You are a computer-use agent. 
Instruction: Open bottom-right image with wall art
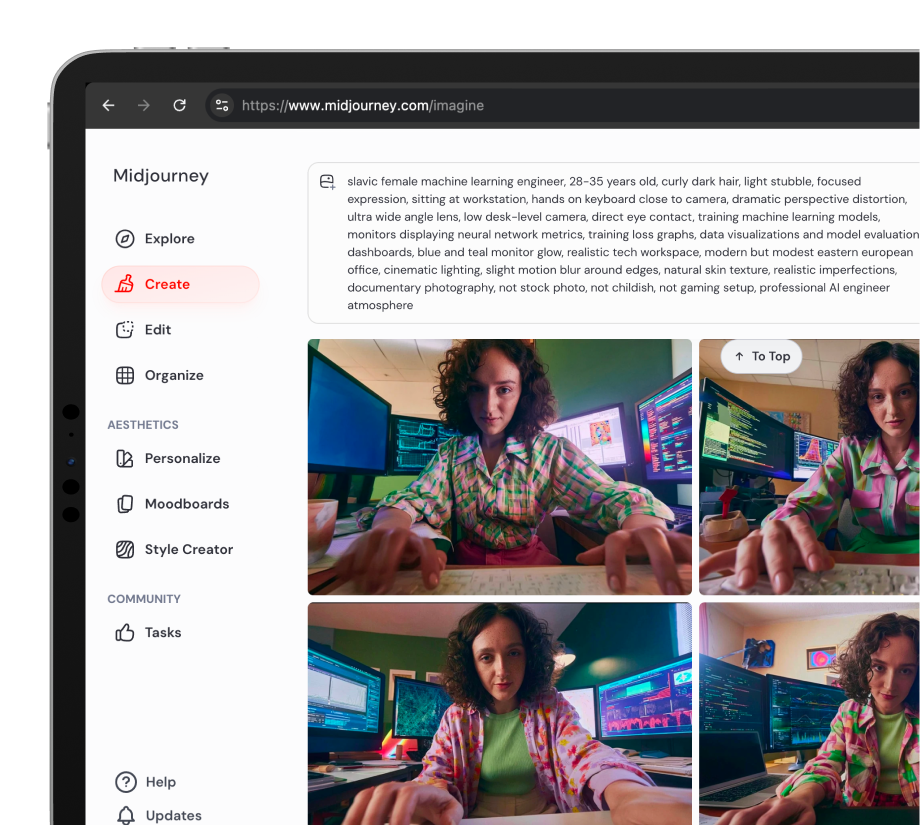click(809, 714)
